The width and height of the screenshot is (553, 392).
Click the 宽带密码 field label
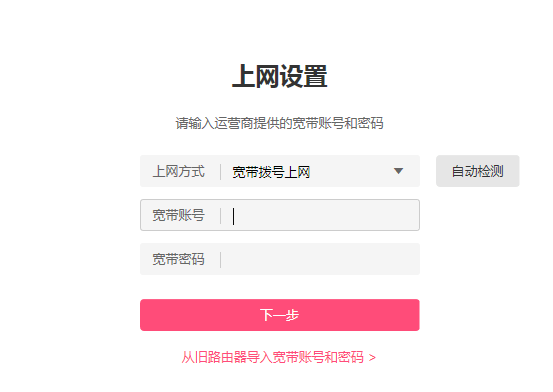pyautogui.click(x=178, y=259)
